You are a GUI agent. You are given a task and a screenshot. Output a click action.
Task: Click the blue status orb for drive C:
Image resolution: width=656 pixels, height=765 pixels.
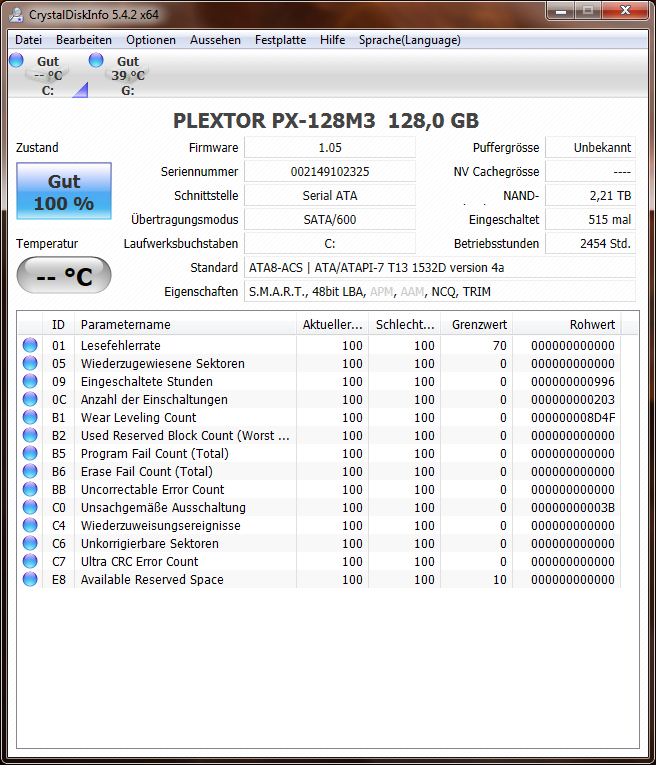point(16,60)
